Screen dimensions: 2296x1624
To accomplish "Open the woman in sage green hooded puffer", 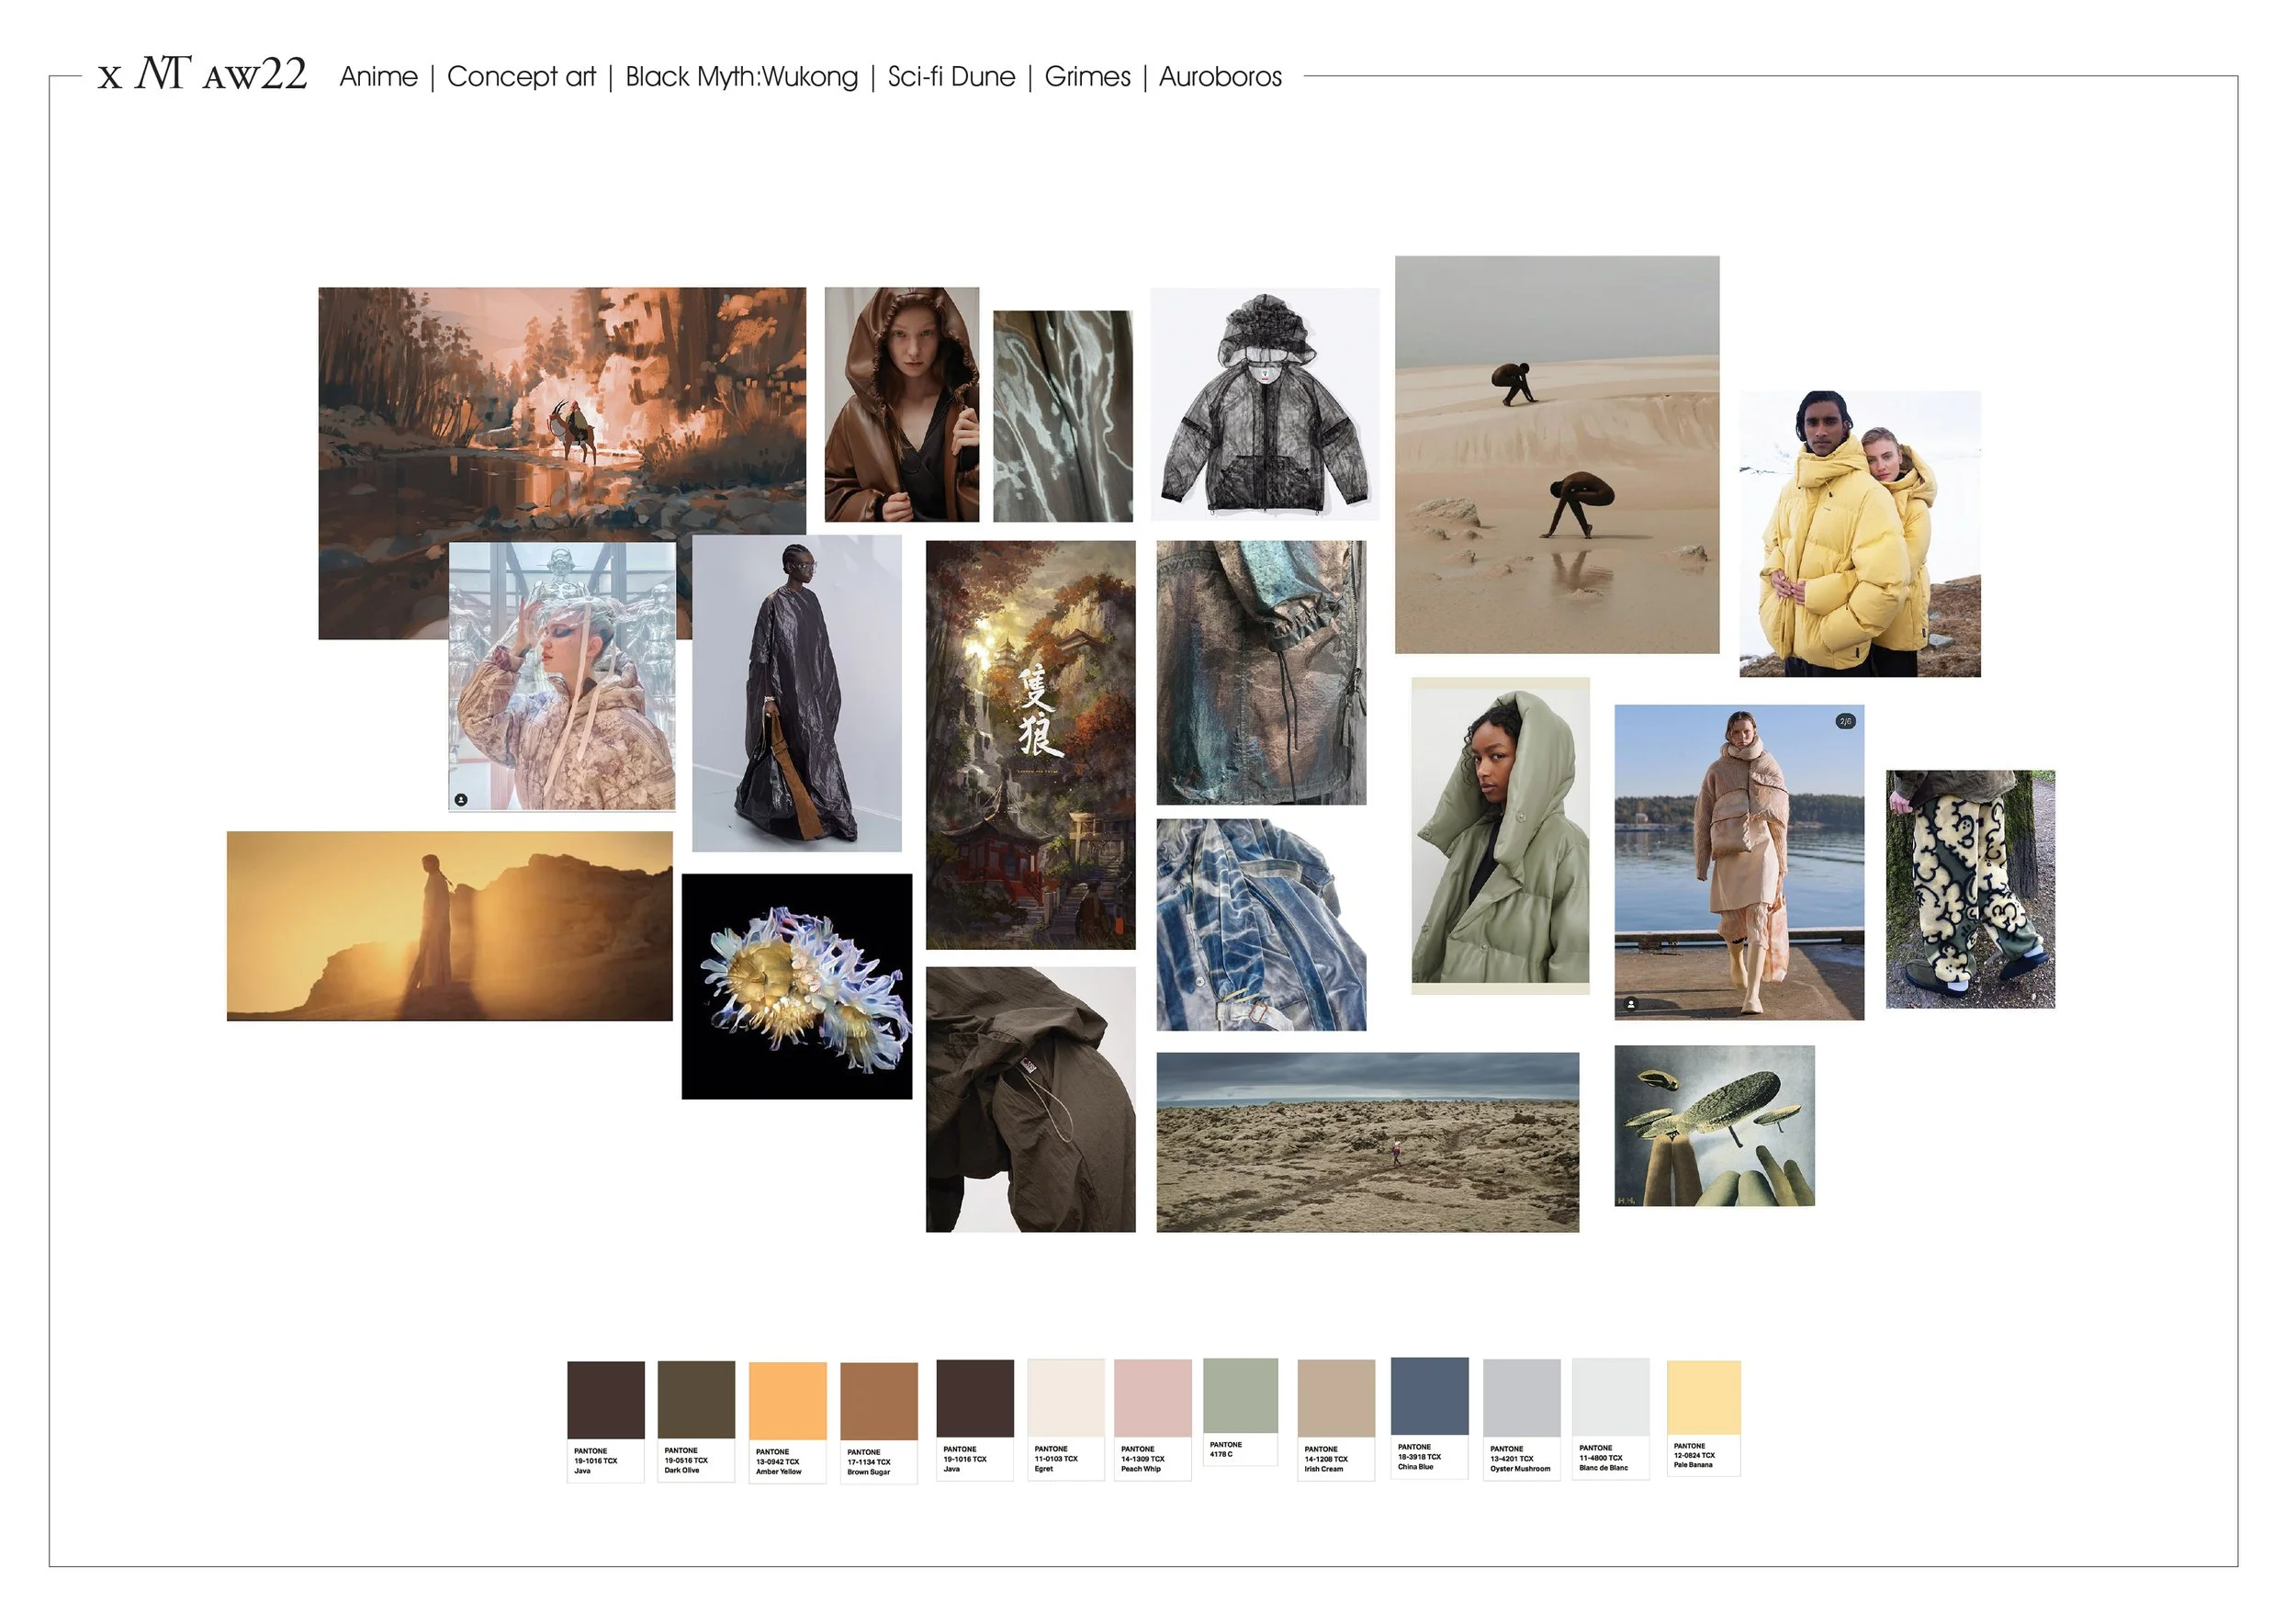I will pos(1500,836).
